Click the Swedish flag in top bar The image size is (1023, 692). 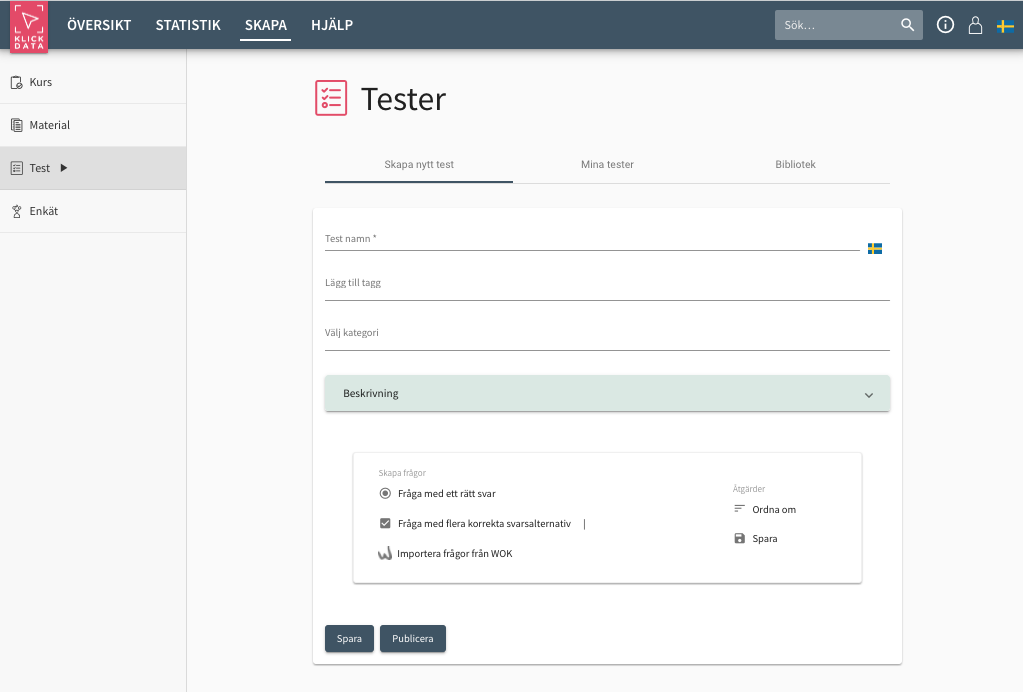(1005, 26)
